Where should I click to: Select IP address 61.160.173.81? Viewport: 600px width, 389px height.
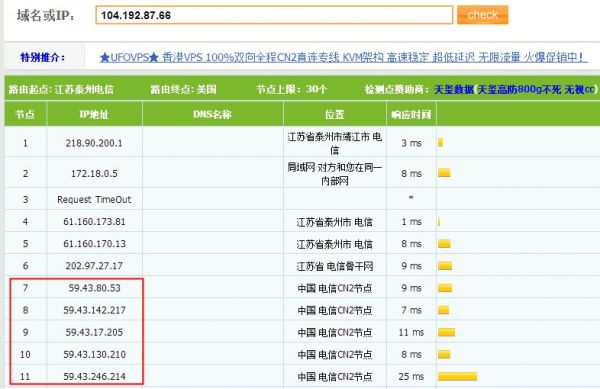tap(94, 221)
